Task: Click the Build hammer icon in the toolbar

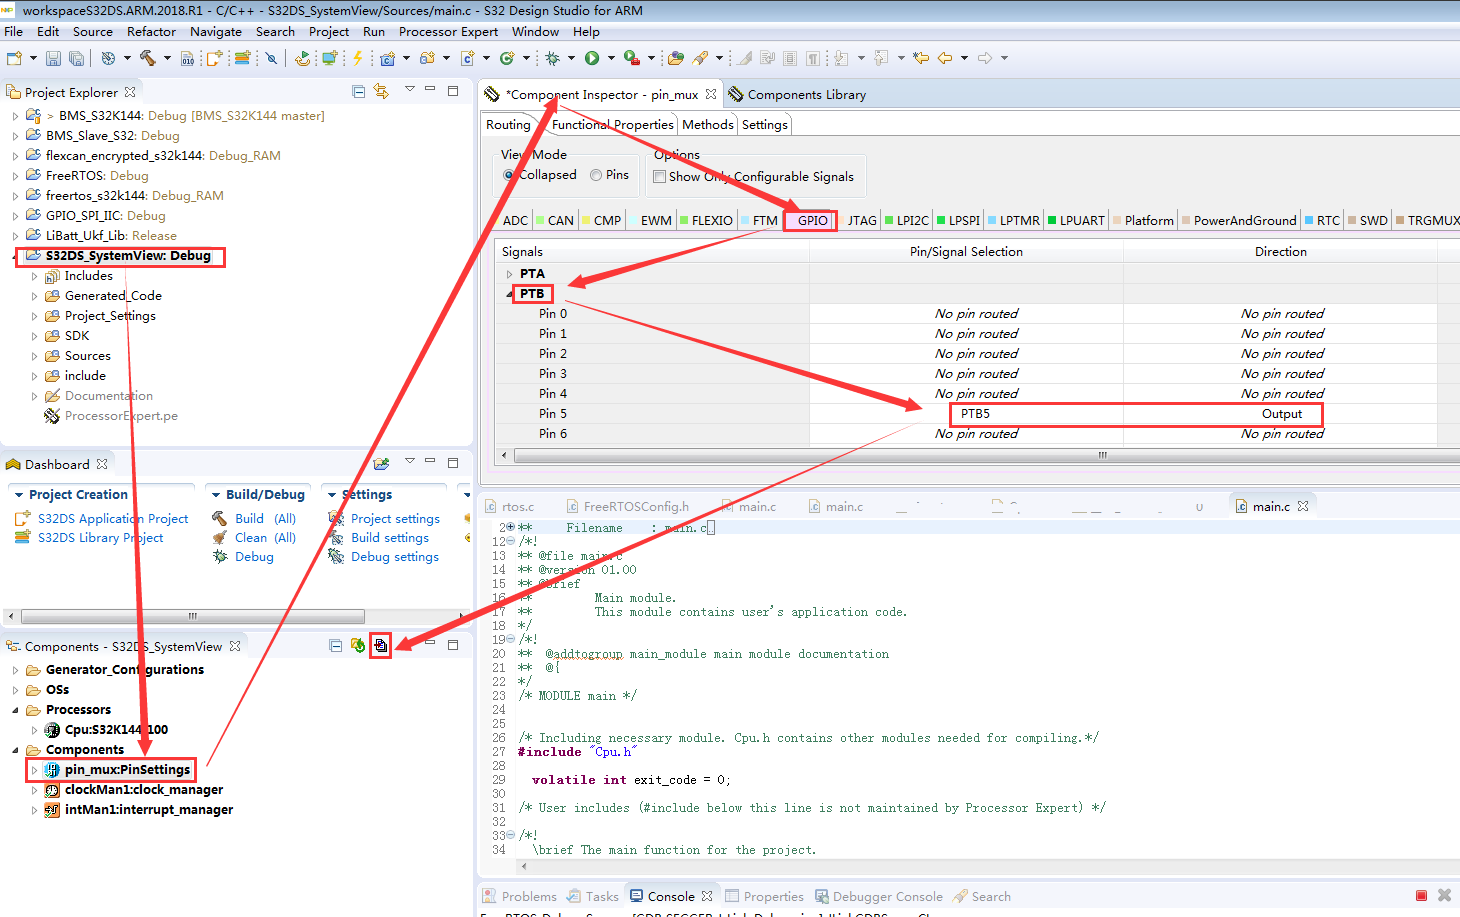Action: tap(147, 58)
